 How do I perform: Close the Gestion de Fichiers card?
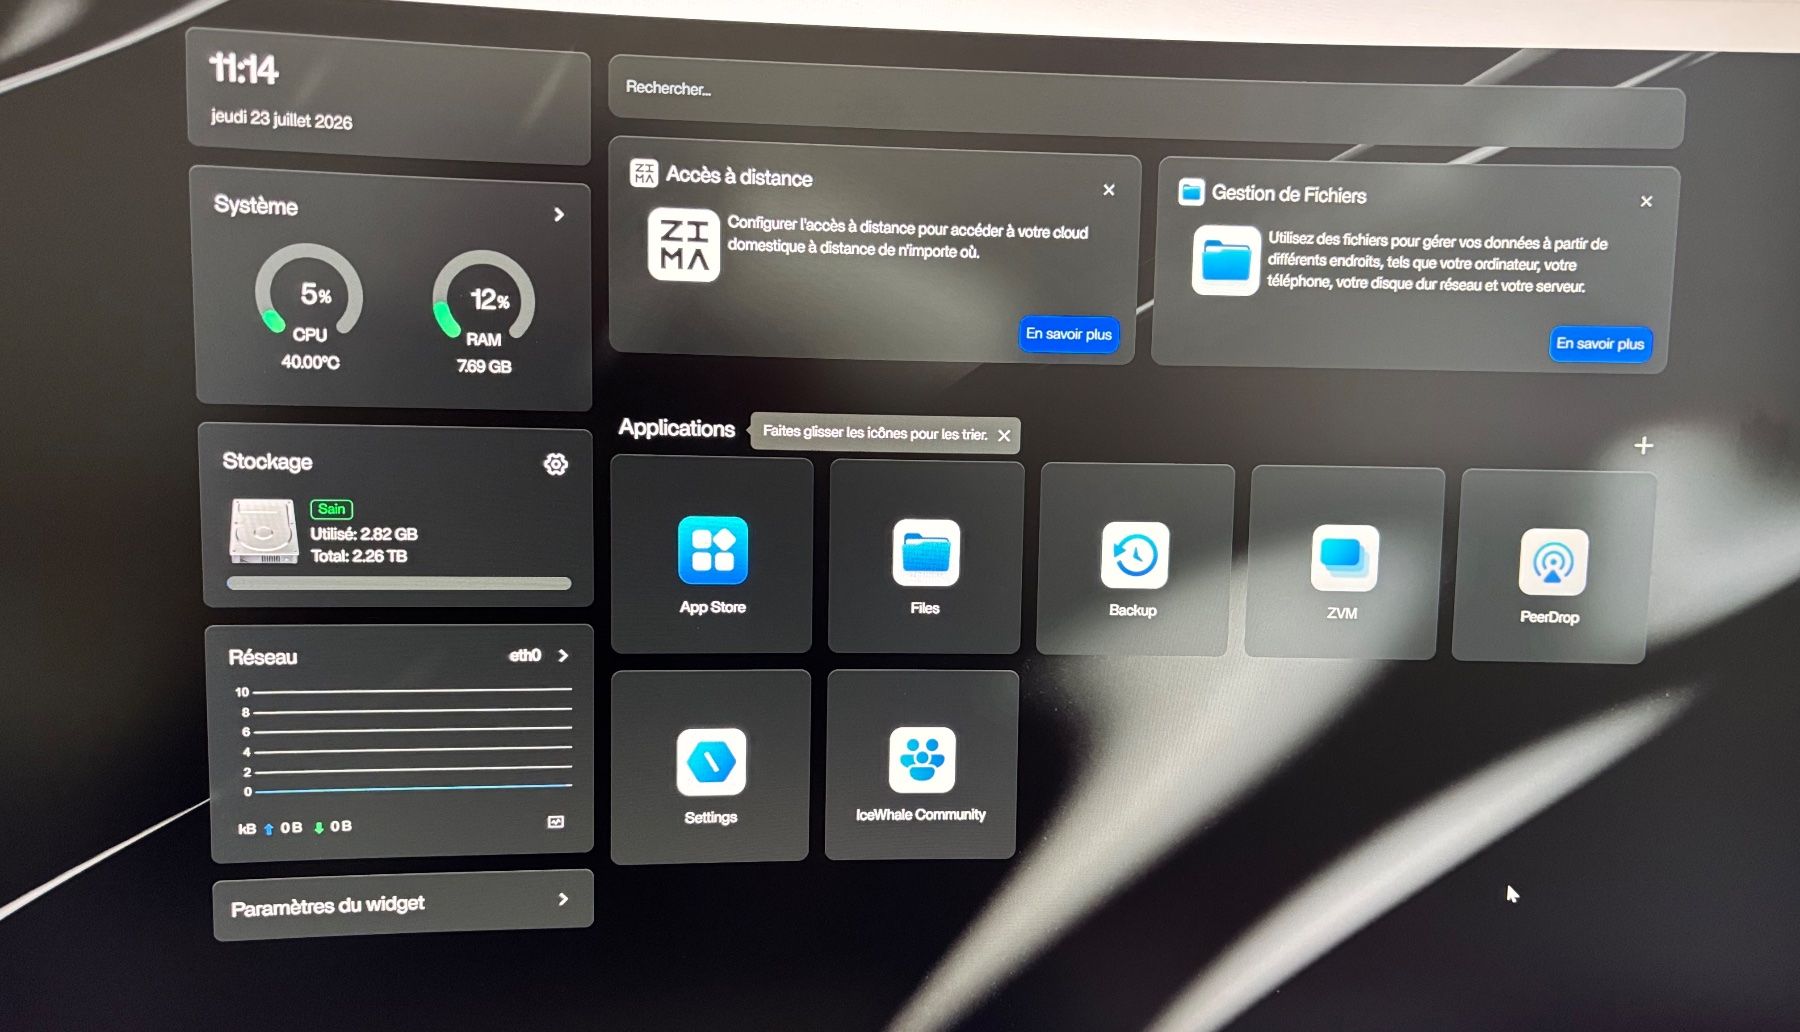coord(1646,201)
